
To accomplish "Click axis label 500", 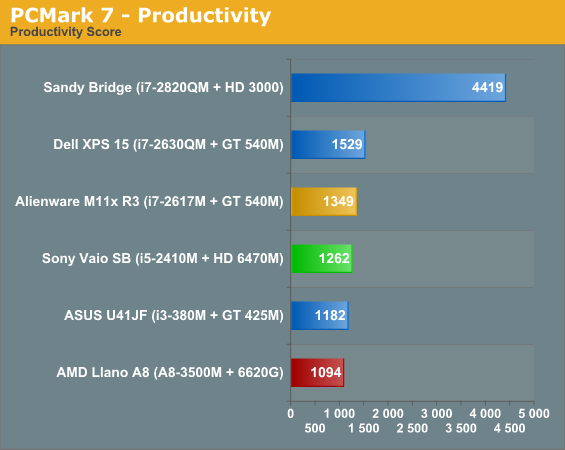I will coord(315,428).
